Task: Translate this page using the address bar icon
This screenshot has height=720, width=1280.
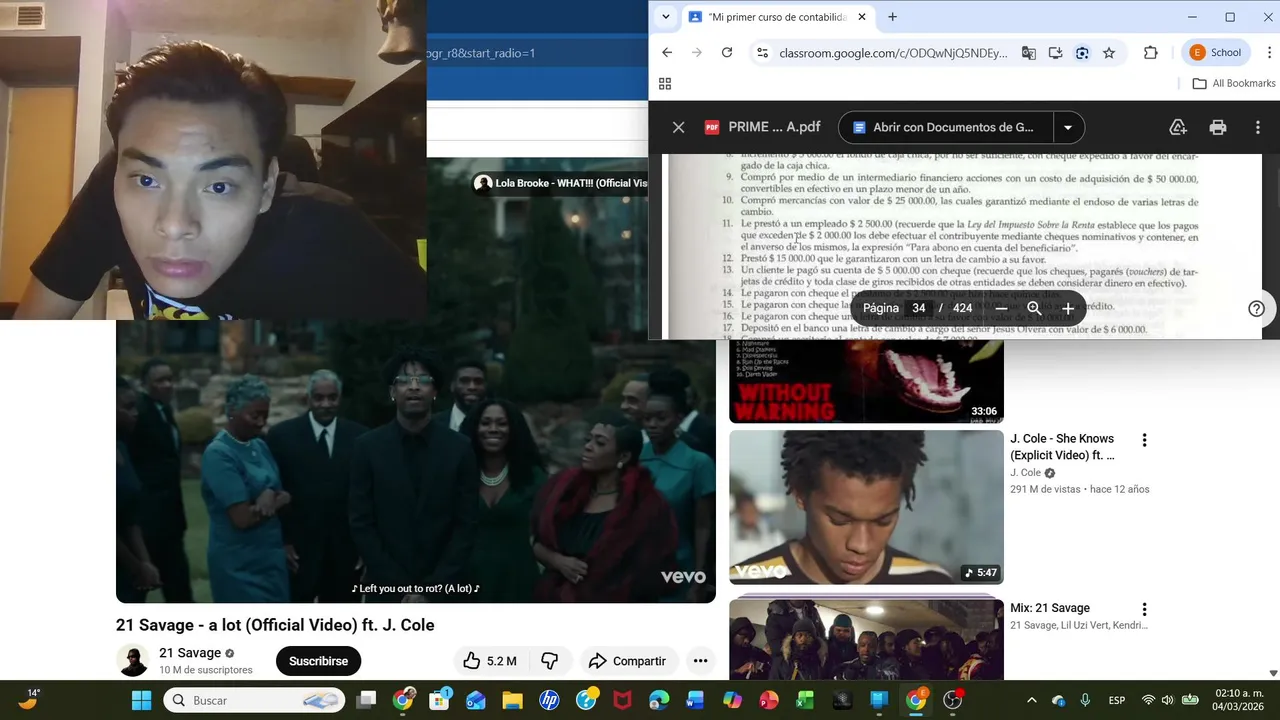Action: (x=1028, y=53)
